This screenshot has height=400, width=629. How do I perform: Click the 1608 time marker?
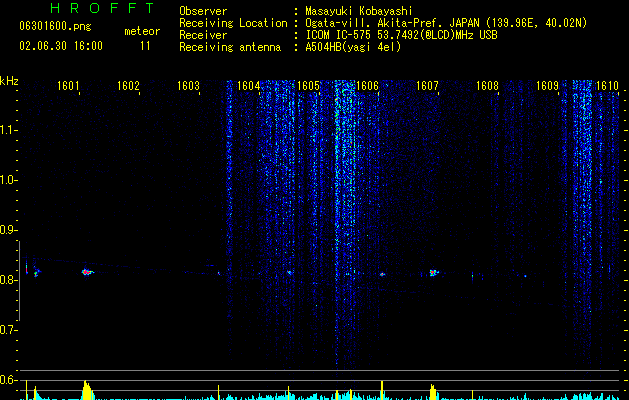(487, 85)
